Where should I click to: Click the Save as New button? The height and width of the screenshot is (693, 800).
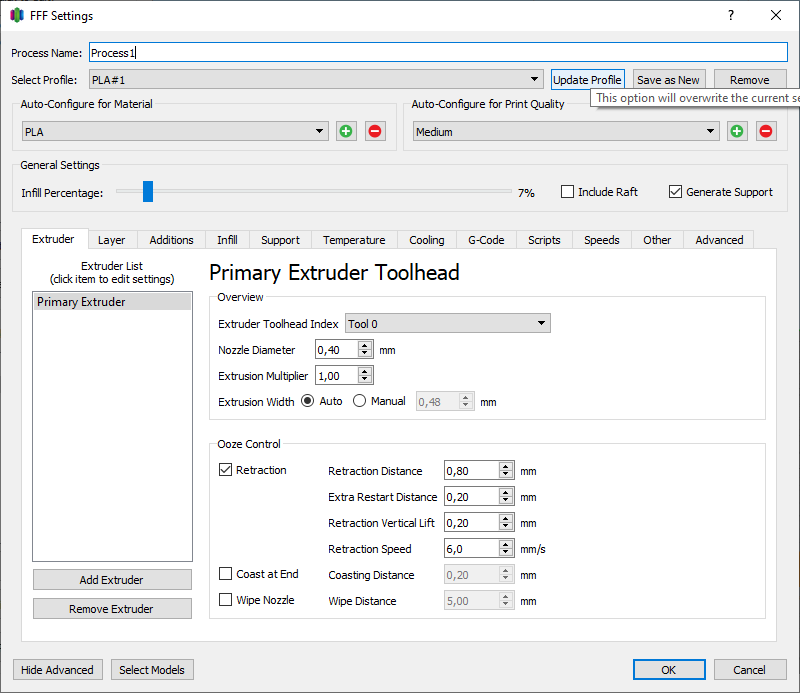(x=669, y=80)
